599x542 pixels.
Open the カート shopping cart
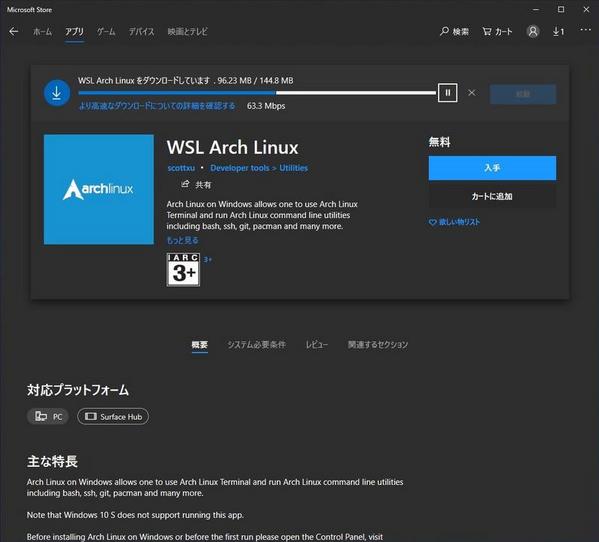pos(497,31)
